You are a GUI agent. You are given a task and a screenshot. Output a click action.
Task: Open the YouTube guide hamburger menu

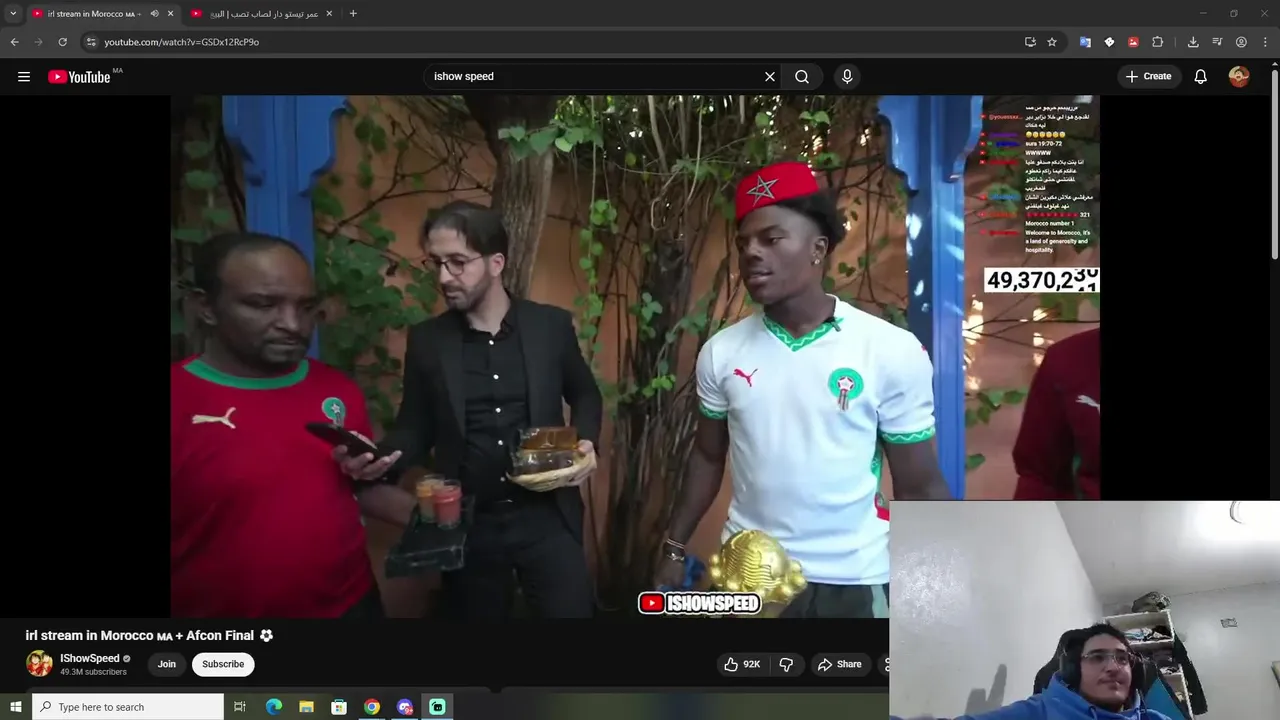[24, 76]
